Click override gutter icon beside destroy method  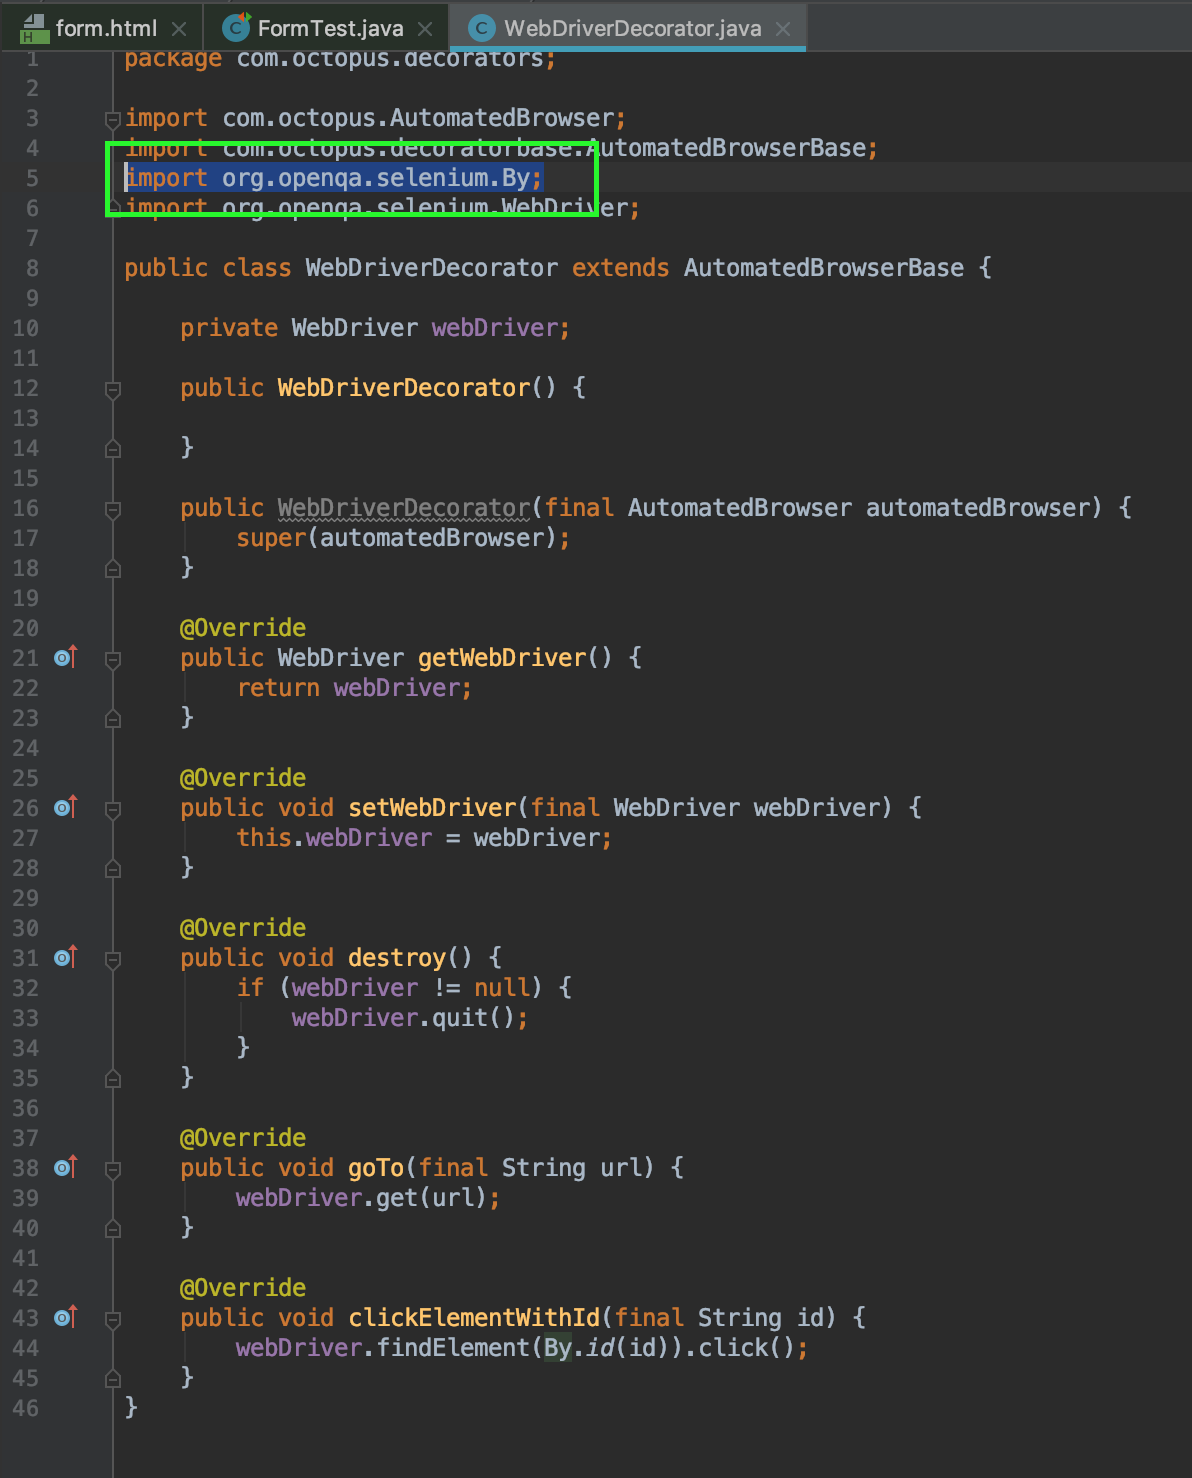[65, 958]
